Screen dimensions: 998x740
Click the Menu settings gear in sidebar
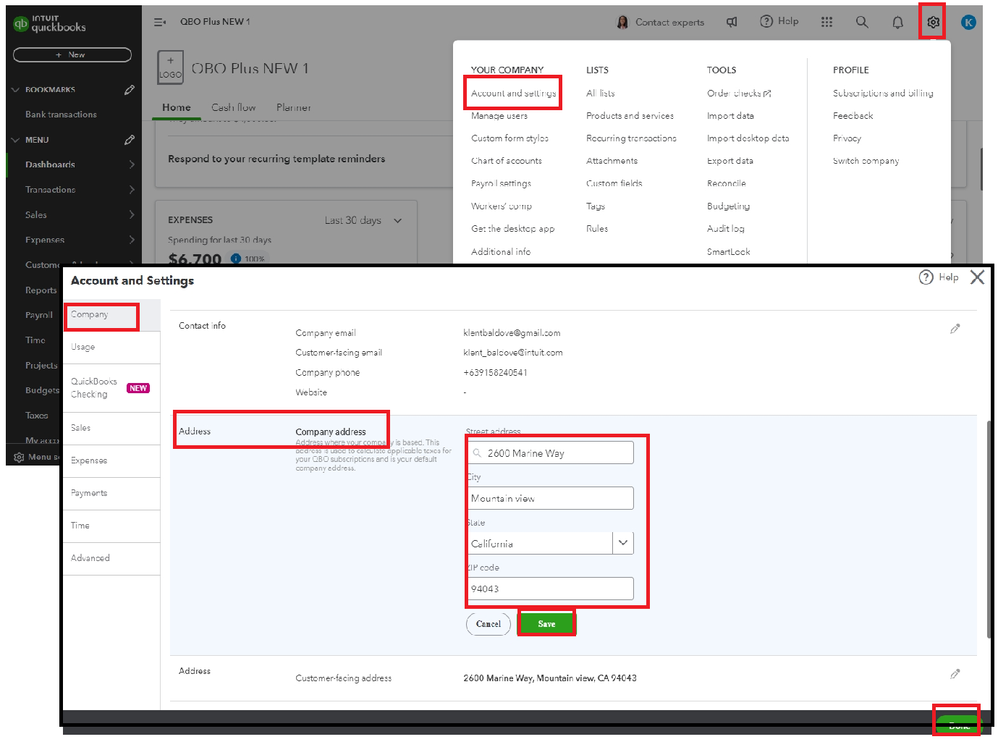pyautogui.click(x=19, y=457)
